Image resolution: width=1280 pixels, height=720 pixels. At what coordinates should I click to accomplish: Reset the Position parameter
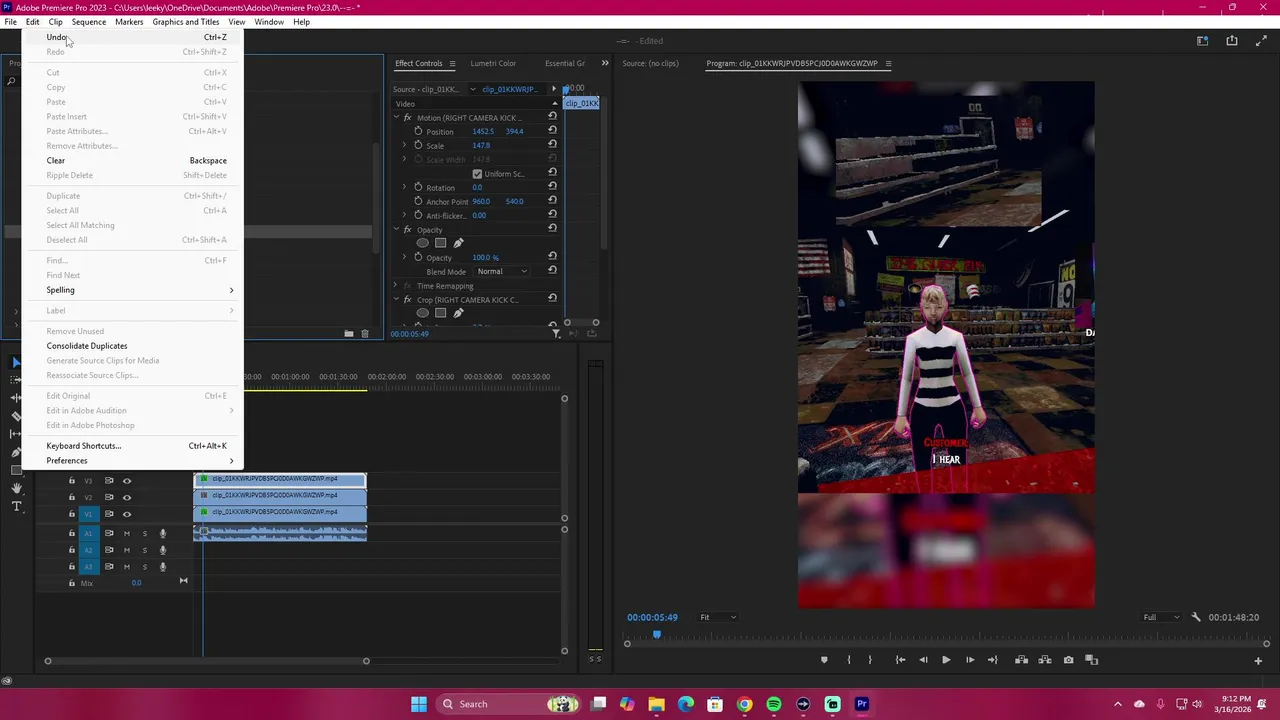tap(552, 131)
